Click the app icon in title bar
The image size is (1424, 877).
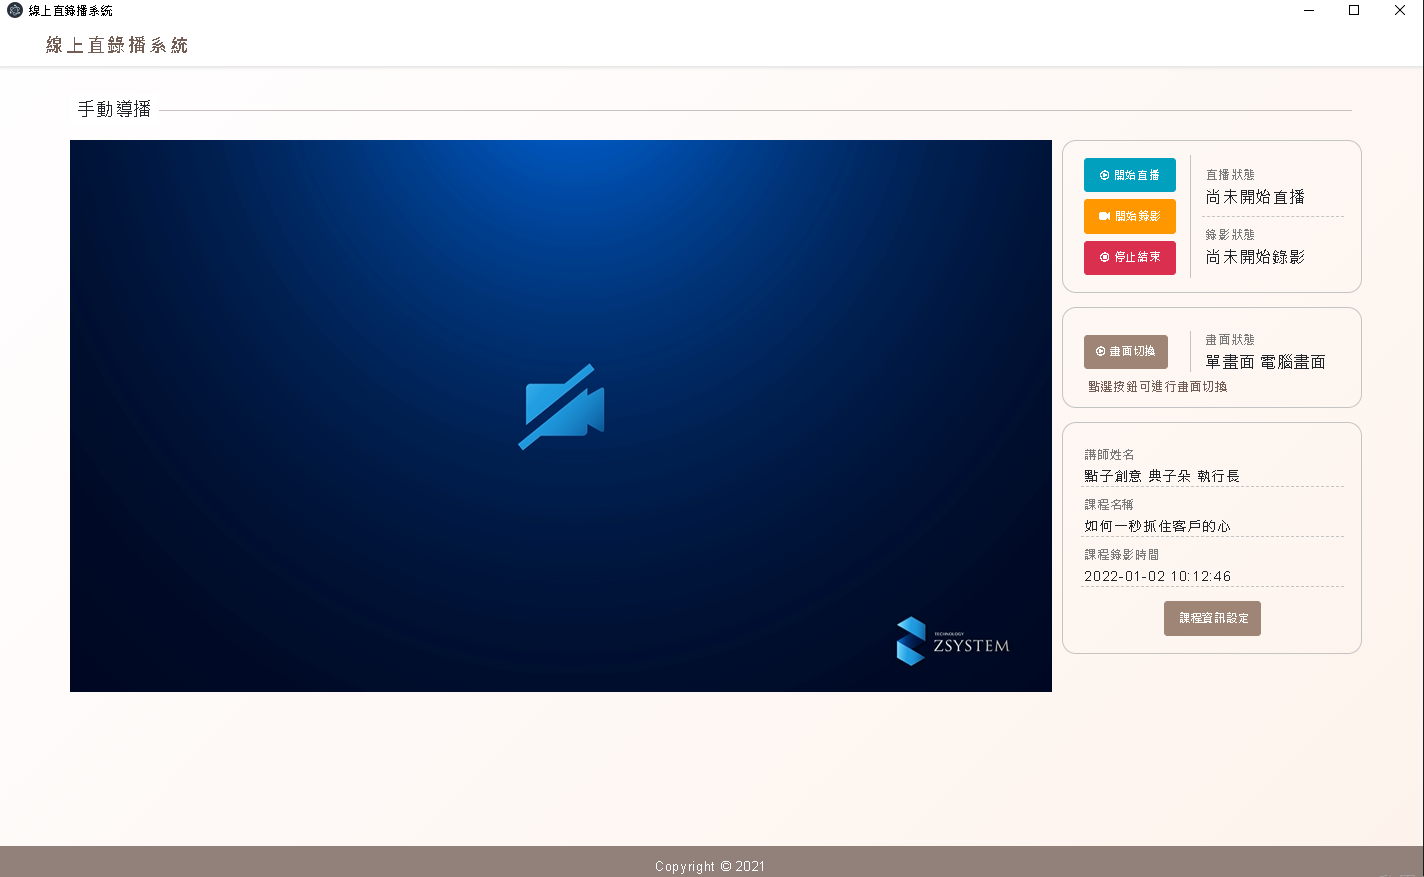point(15,10)
